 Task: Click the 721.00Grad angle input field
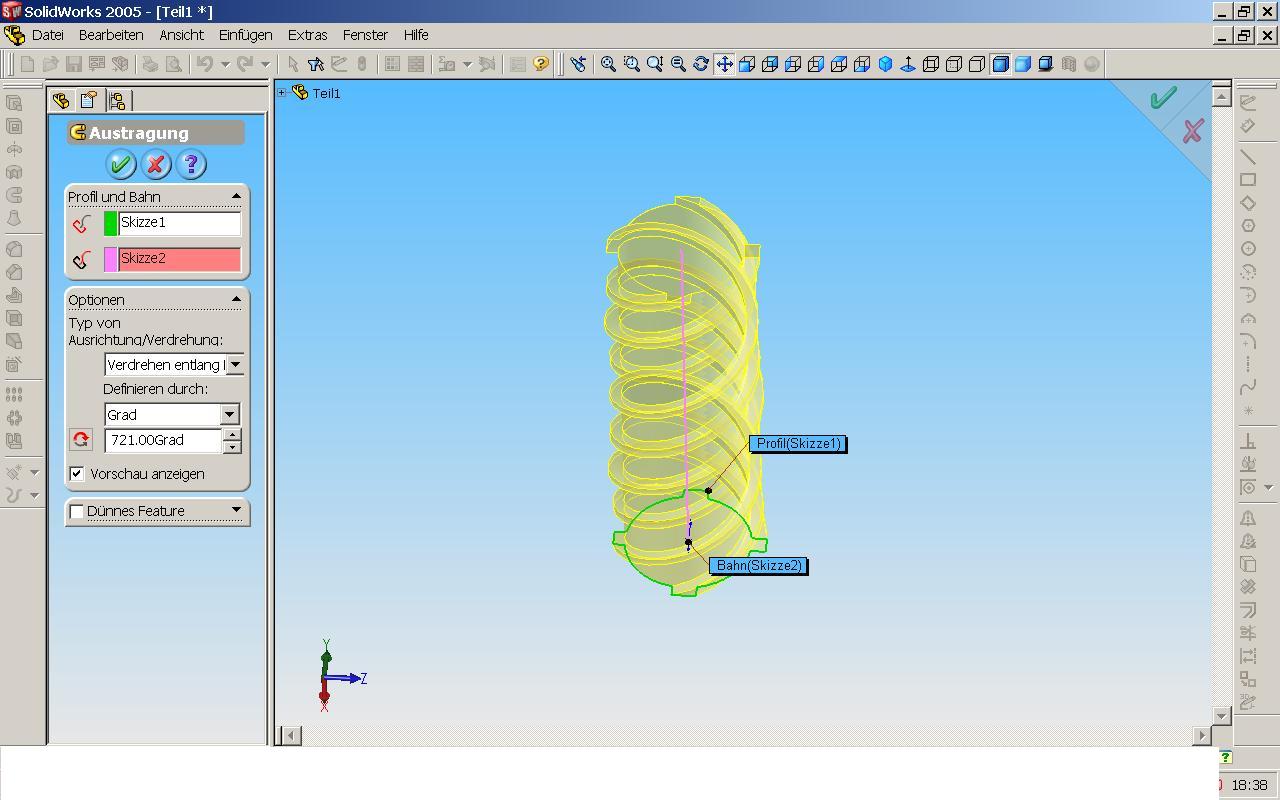pos(162,440)
